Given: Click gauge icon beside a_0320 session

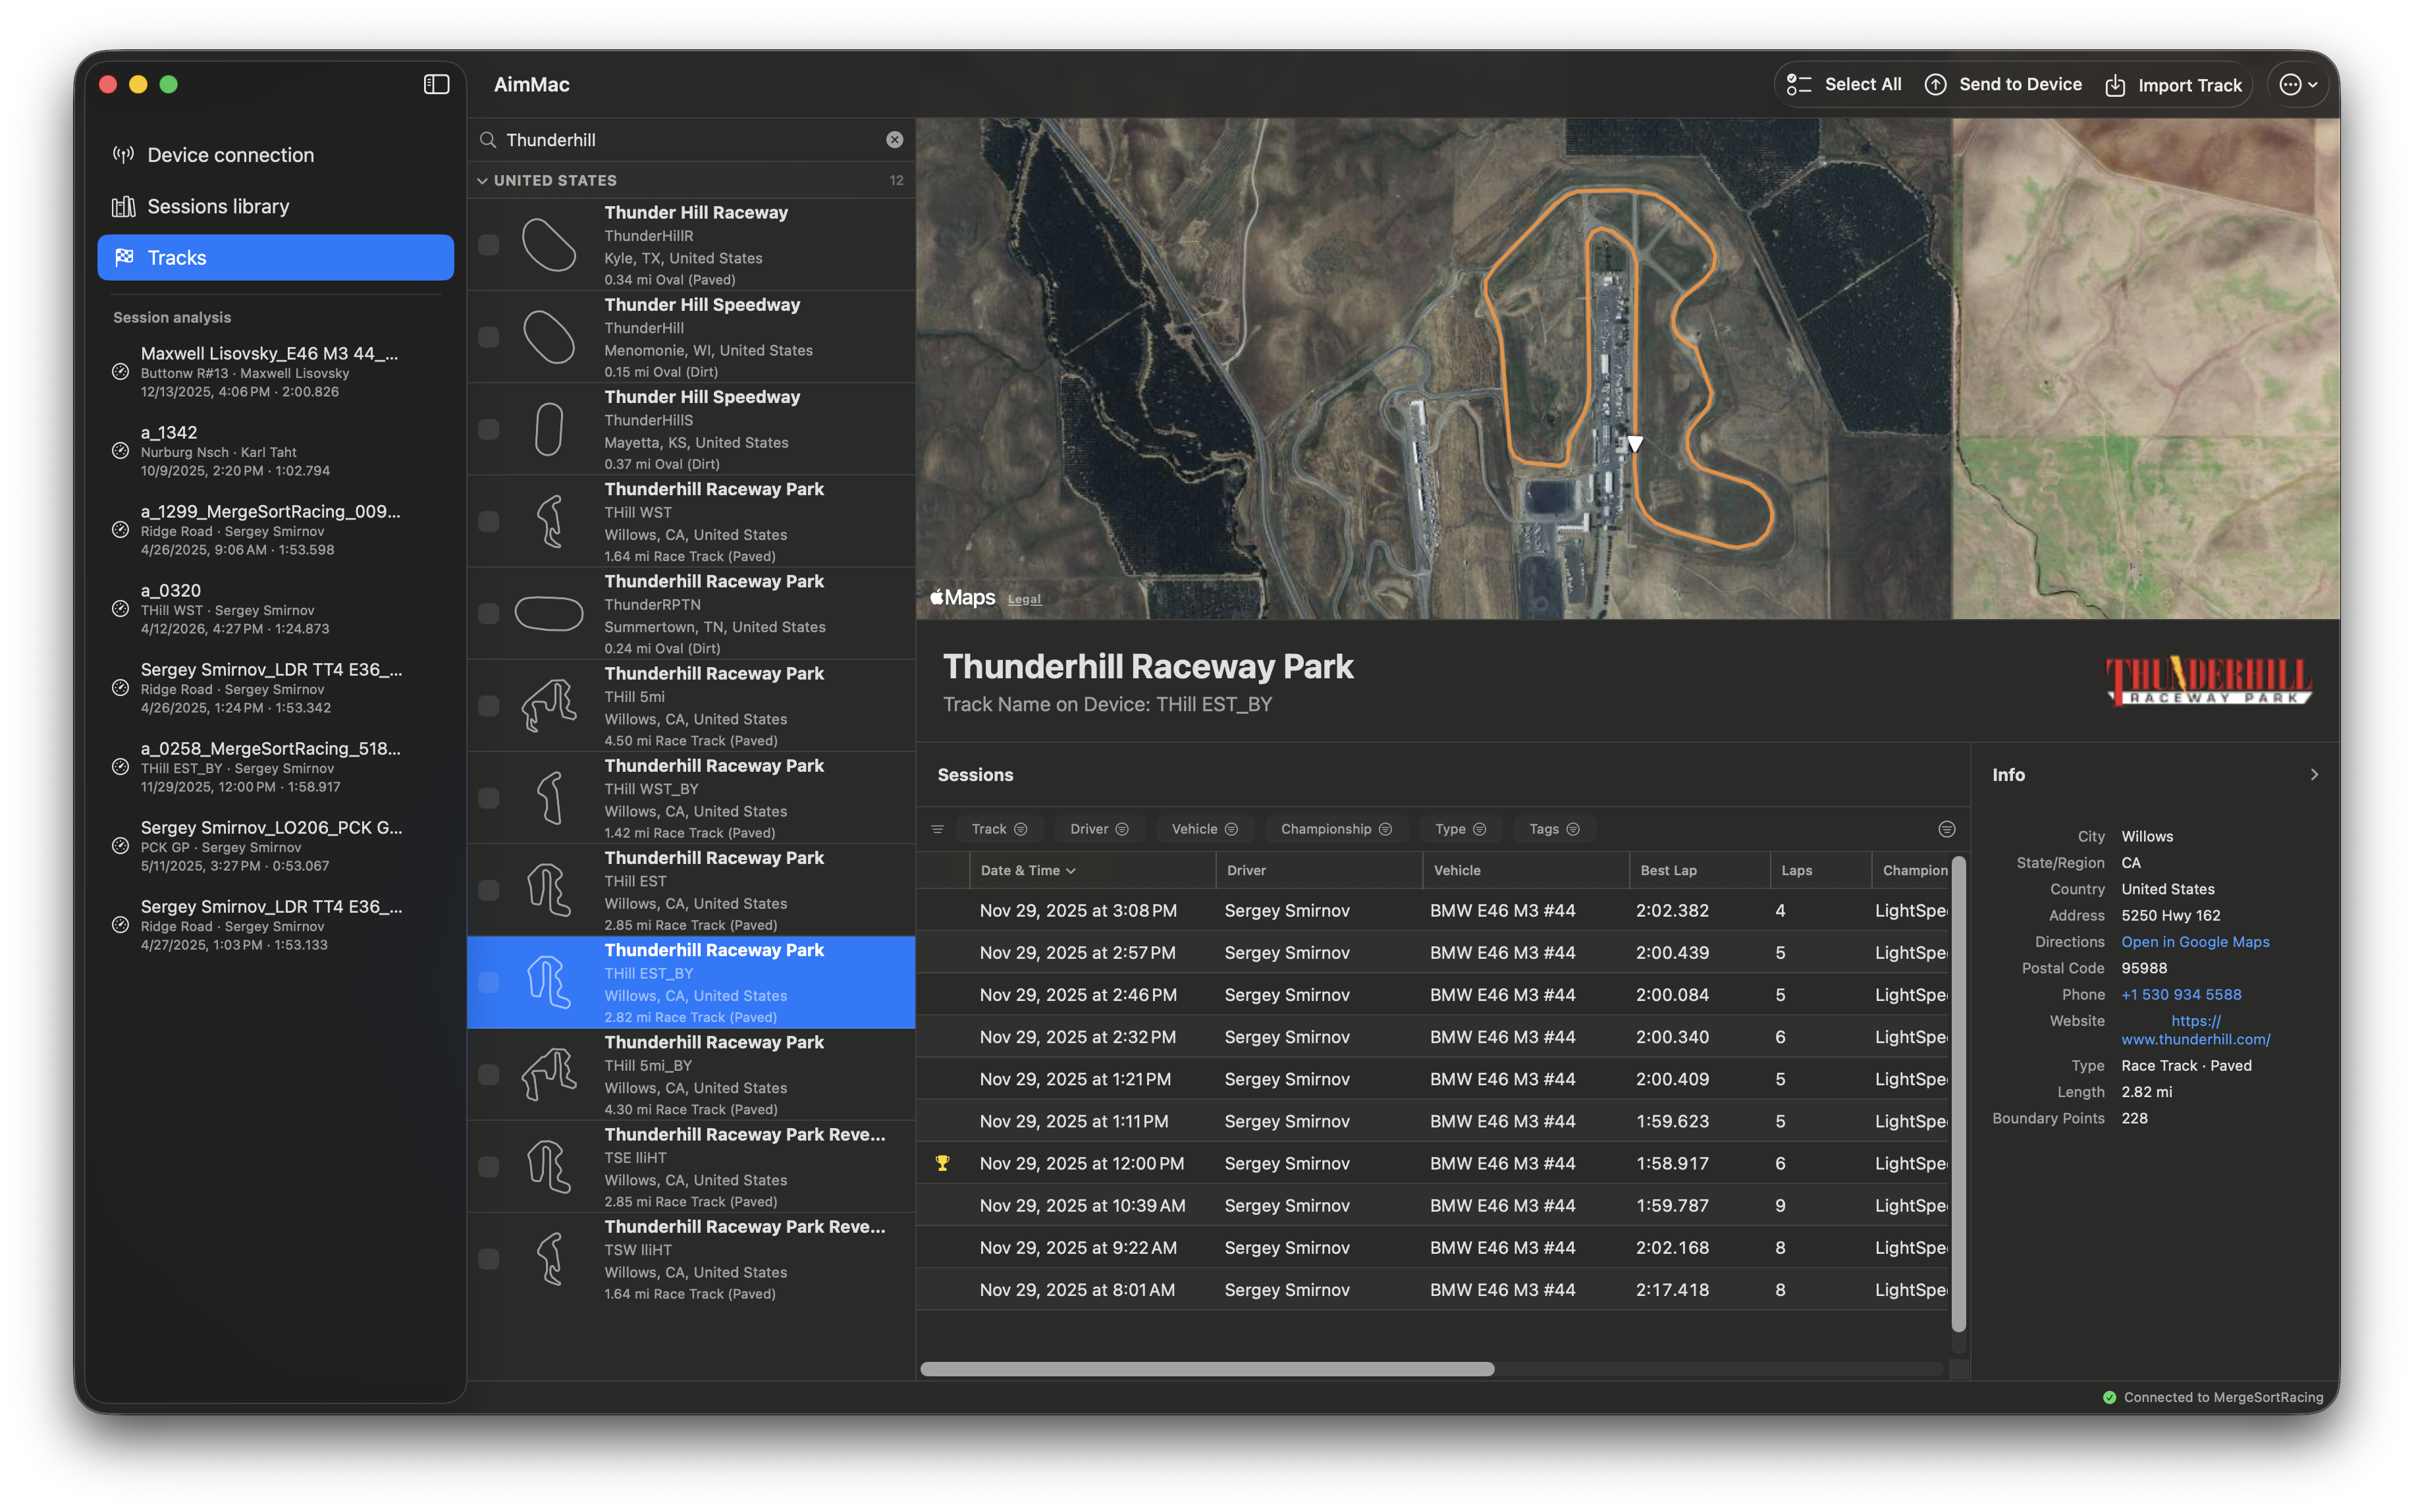Looking at the screenshot, I should (x=120, y=609).
